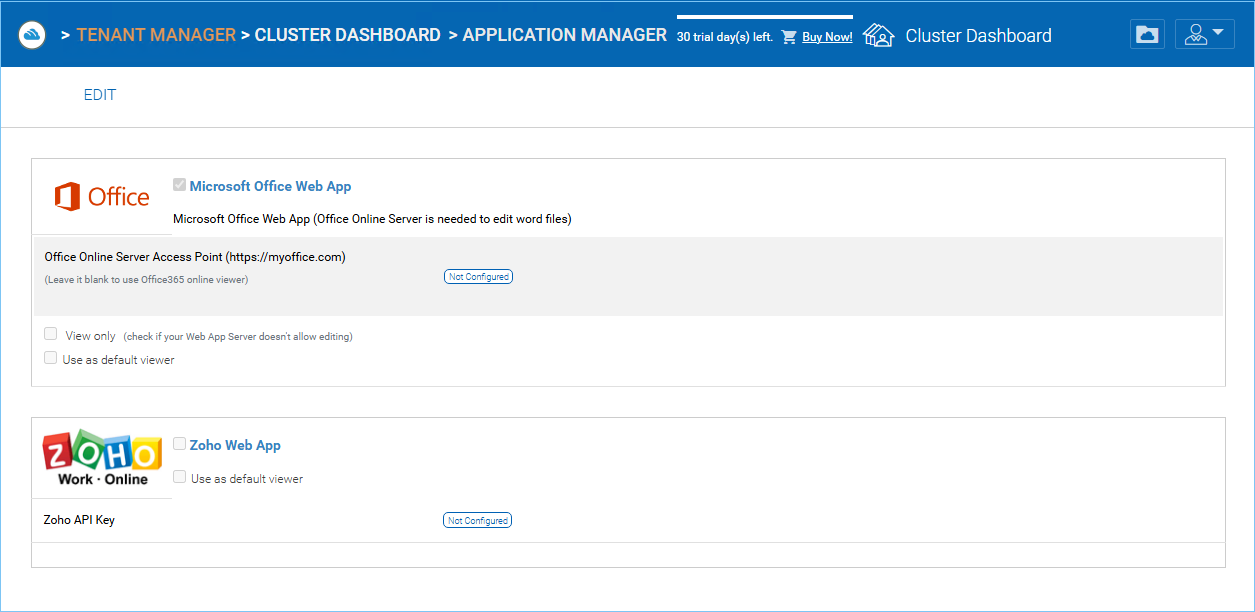Click the user account profile icon
Image resolution: width=1255 pixels, height=612 pixels.
(1195, 34)
